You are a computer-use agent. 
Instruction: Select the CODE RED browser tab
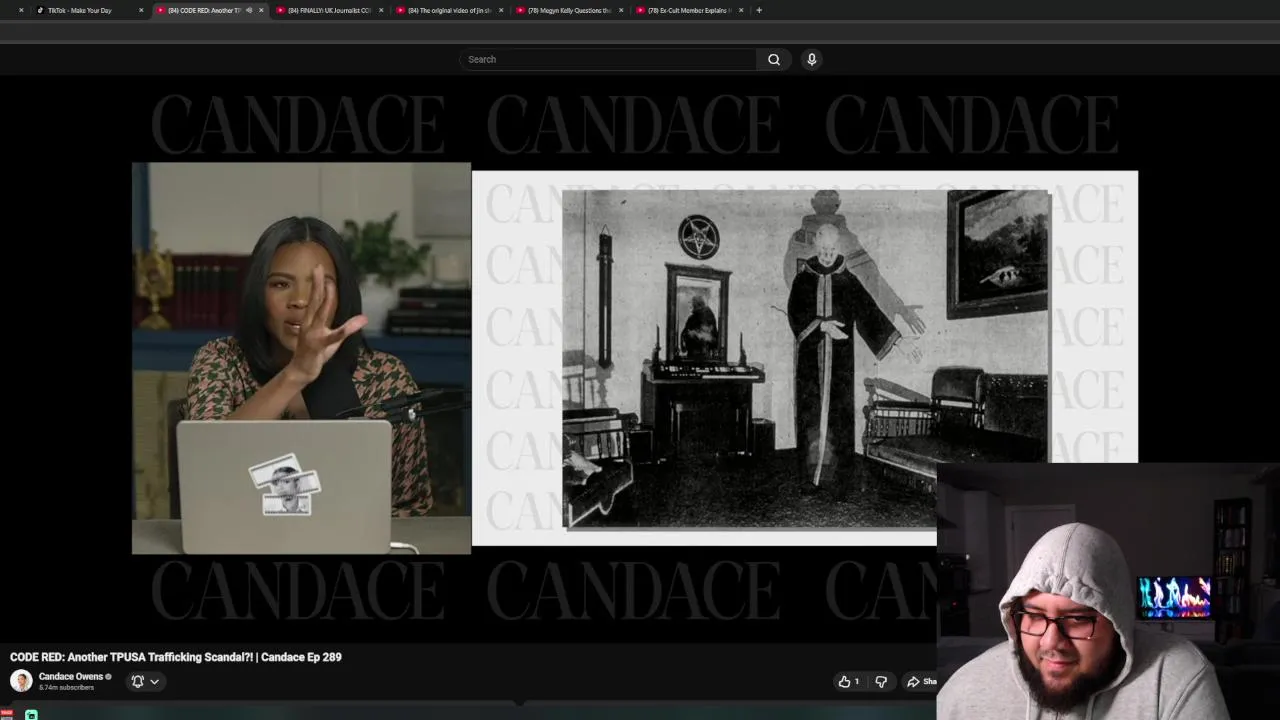tap(204, 10)
